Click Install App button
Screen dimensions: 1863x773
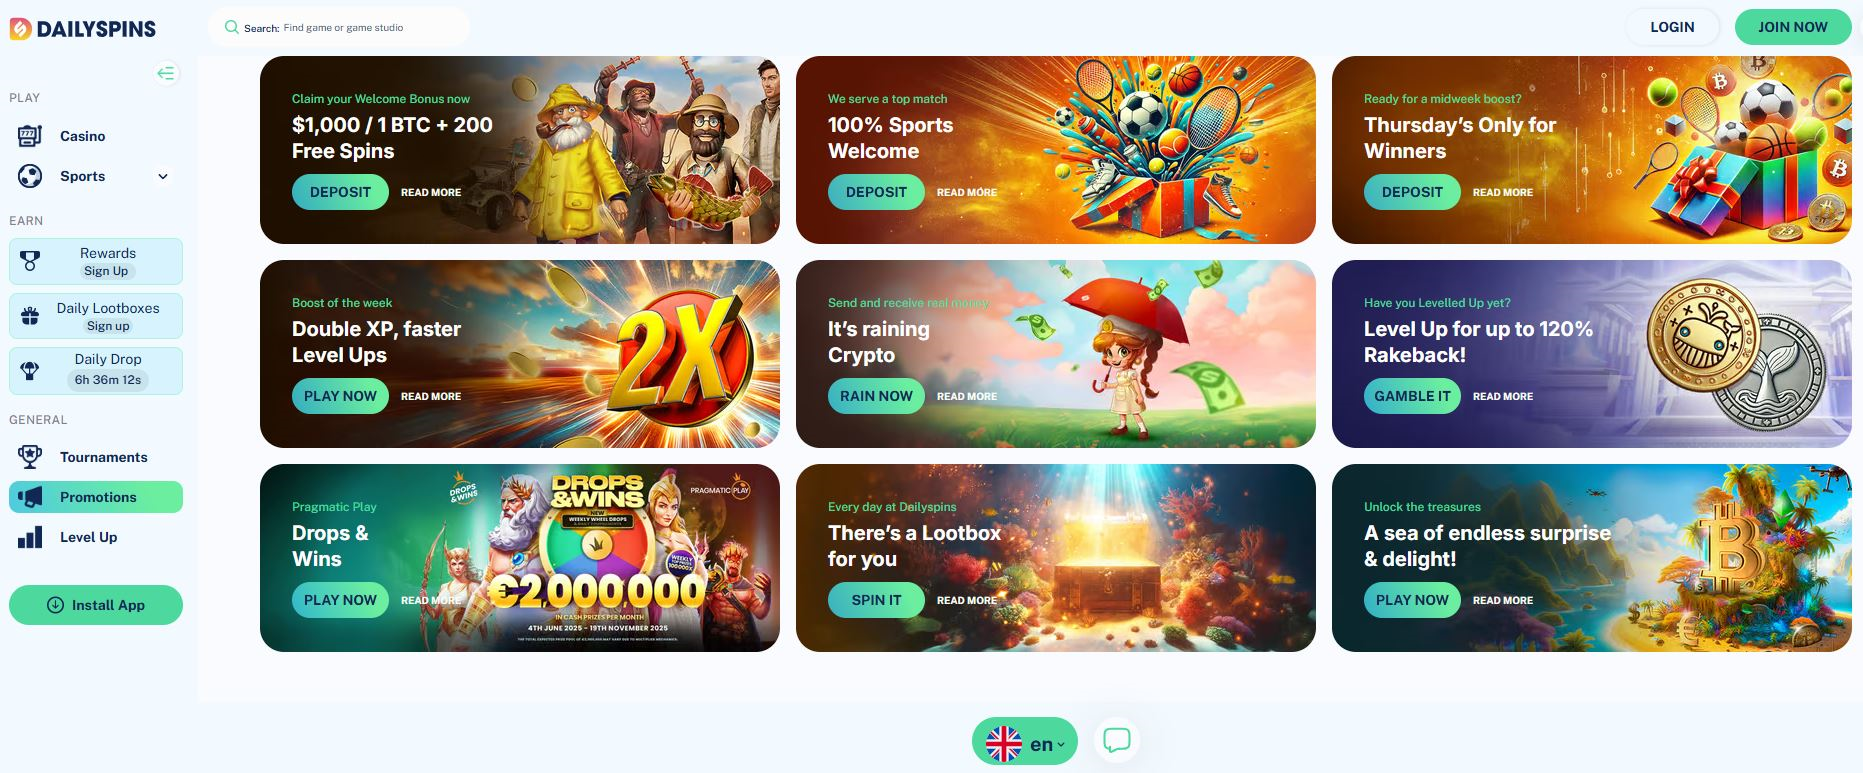tap(96, 605)
